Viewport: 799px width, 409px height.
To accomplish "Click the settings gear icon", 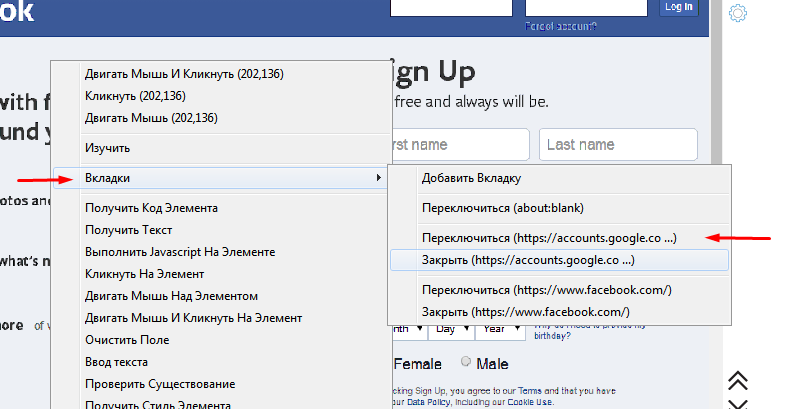I will (739, 14).
